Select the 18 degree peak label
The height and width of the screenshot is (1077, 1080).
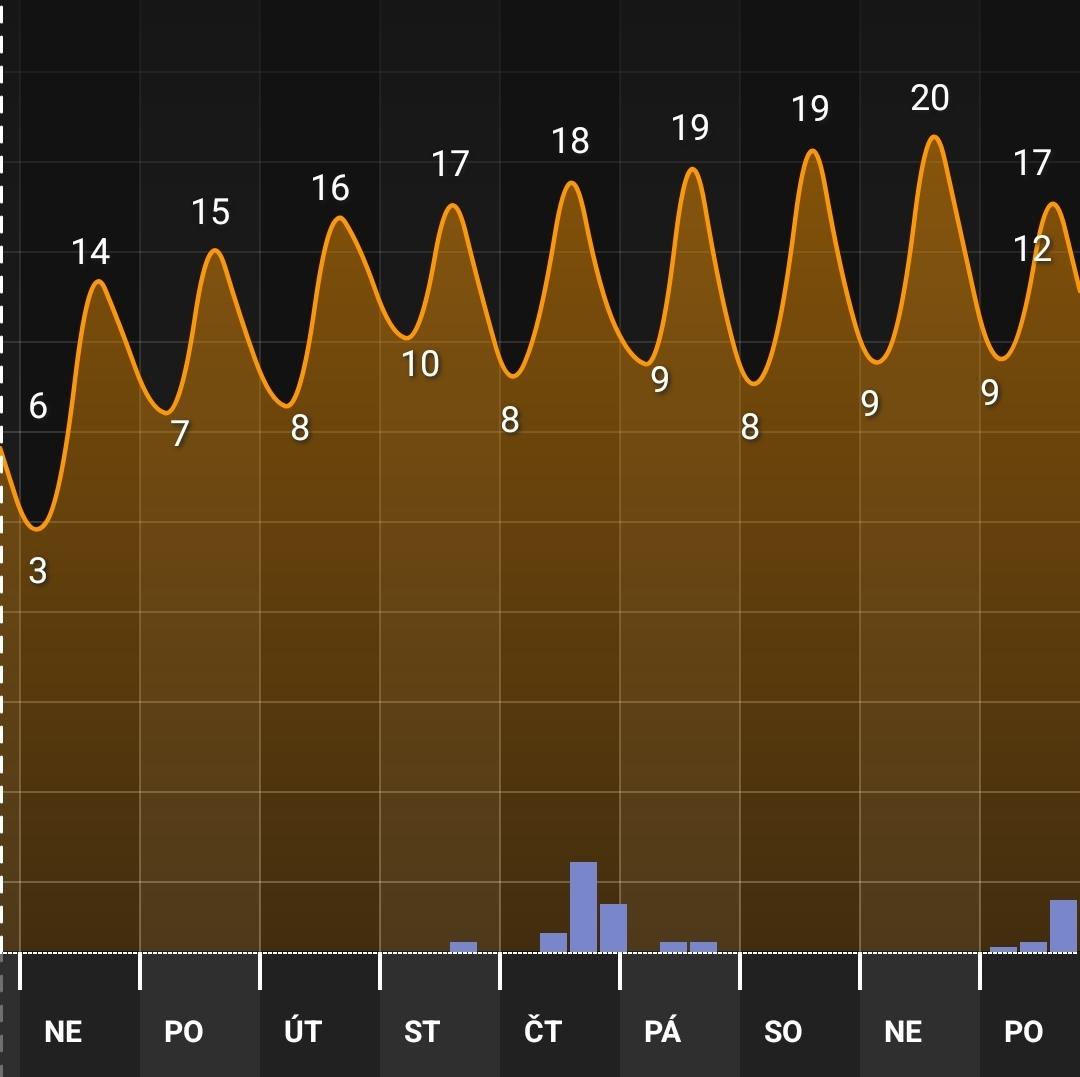[570, 141]
